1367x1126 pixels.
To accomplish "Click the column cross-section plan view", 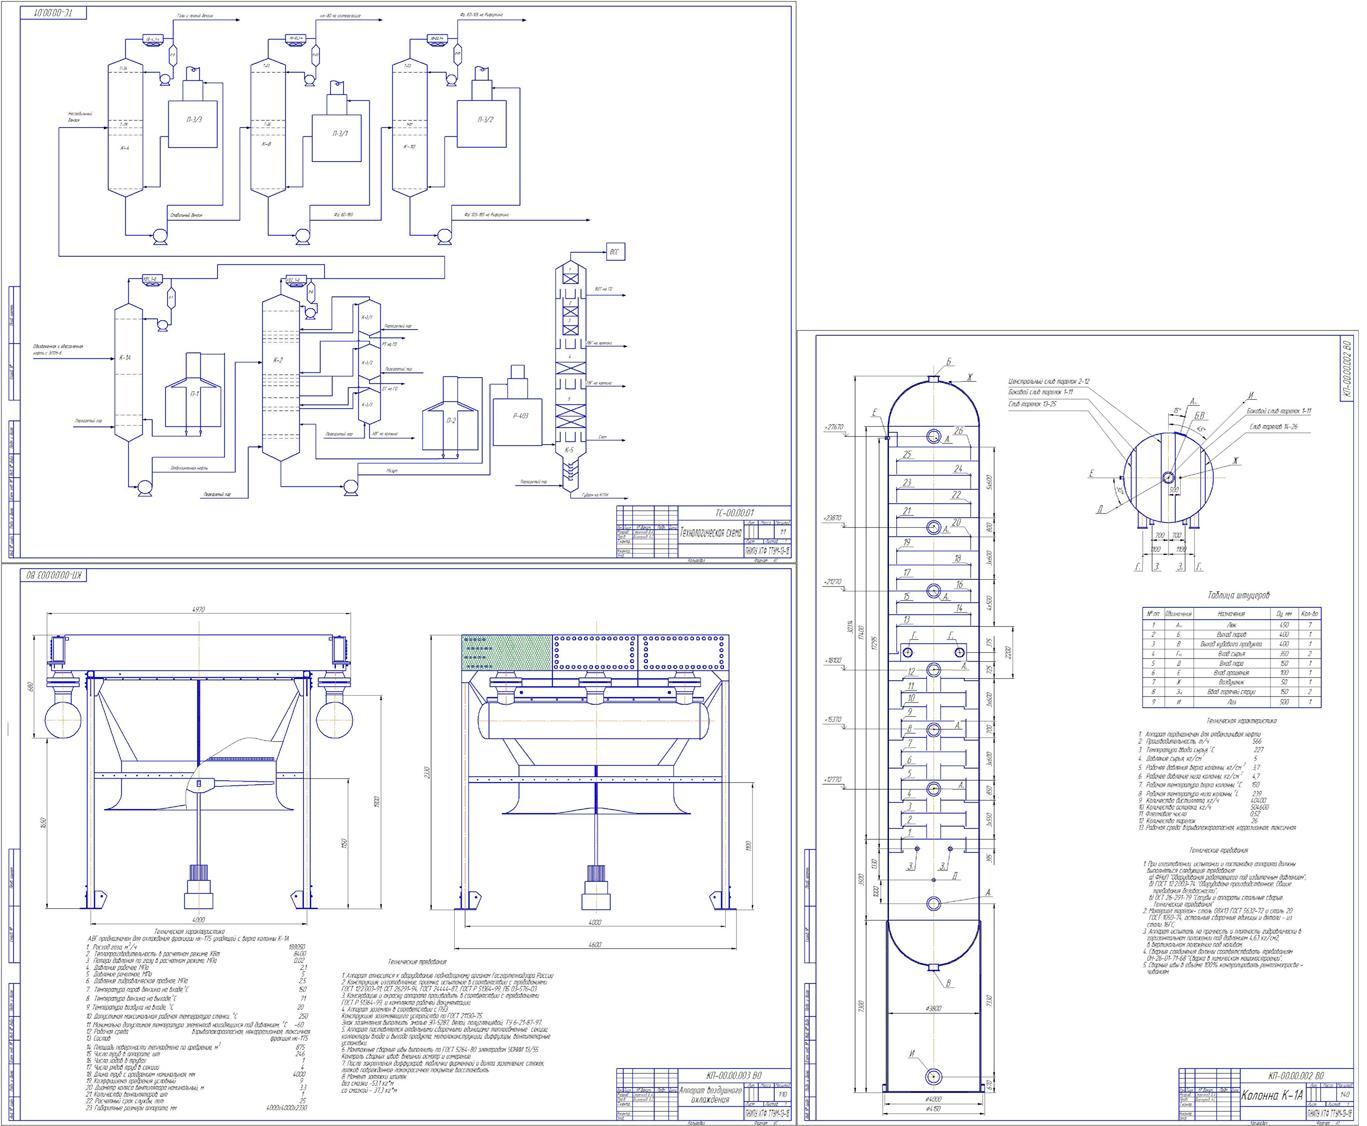I will [x=1166, y=476].
